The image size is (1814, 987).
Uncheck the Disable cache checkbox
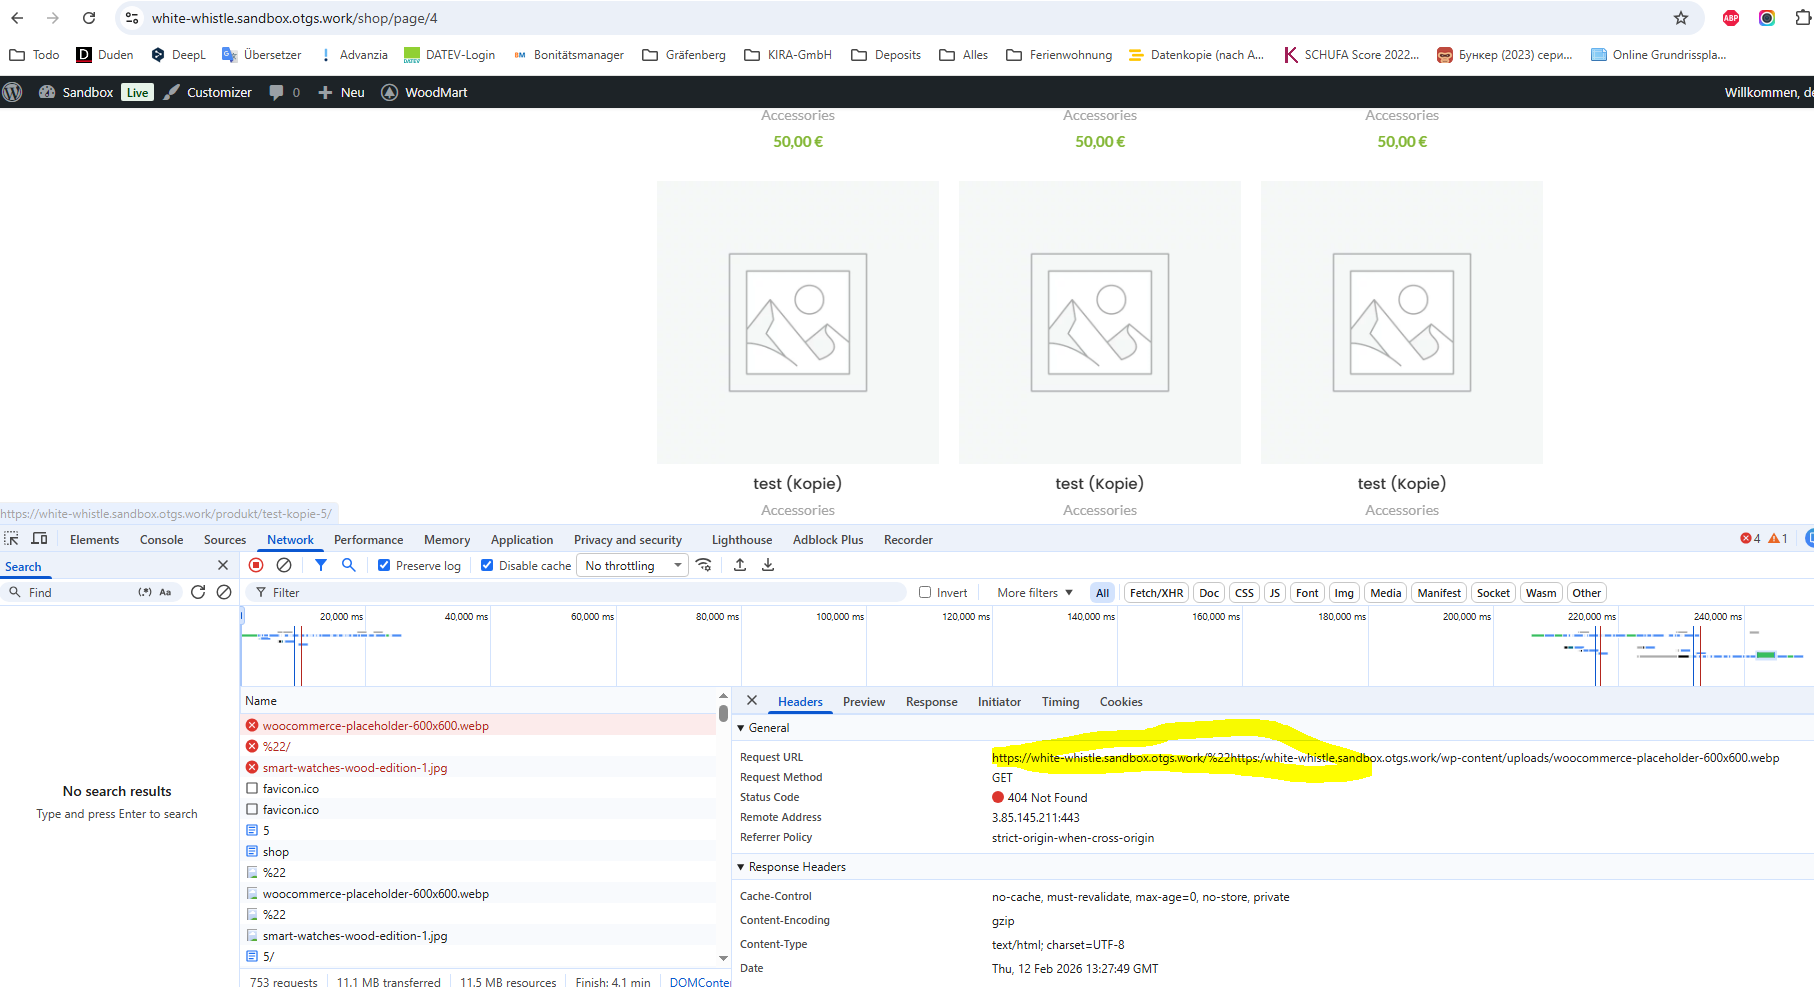click(487, 565)
